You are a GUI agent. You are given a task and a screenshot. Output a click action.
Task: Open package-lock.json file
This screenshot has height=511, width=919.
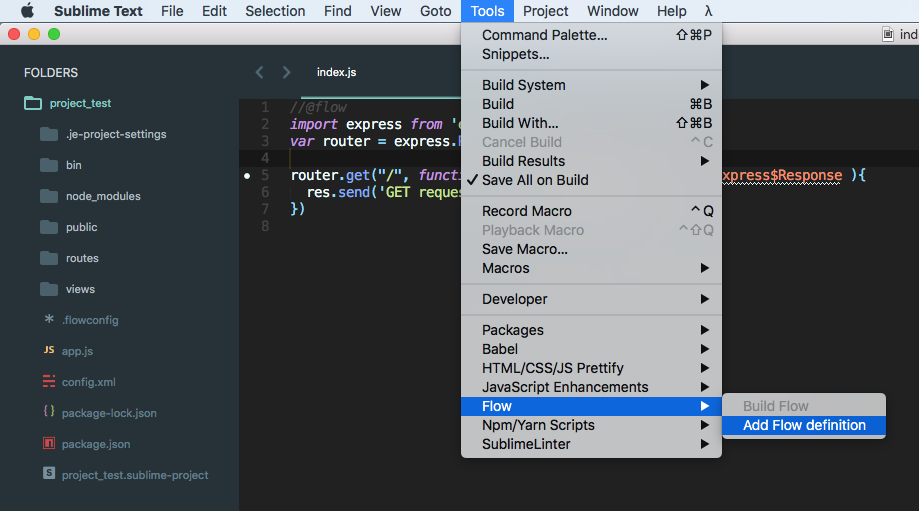tap(109, 413)
